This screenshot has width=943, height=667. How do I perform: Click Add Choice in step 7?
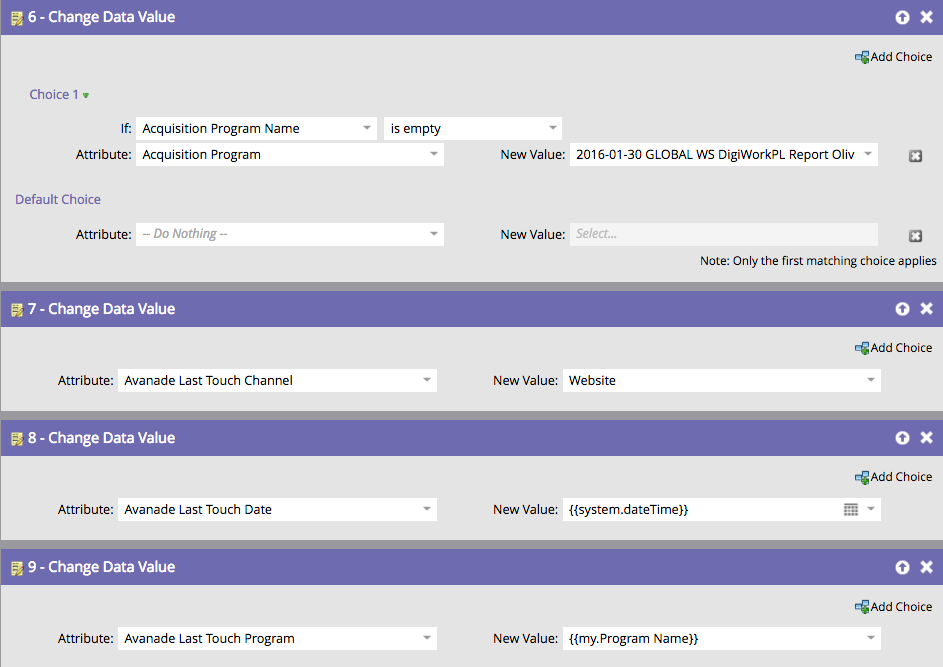[x=893, y=348]
